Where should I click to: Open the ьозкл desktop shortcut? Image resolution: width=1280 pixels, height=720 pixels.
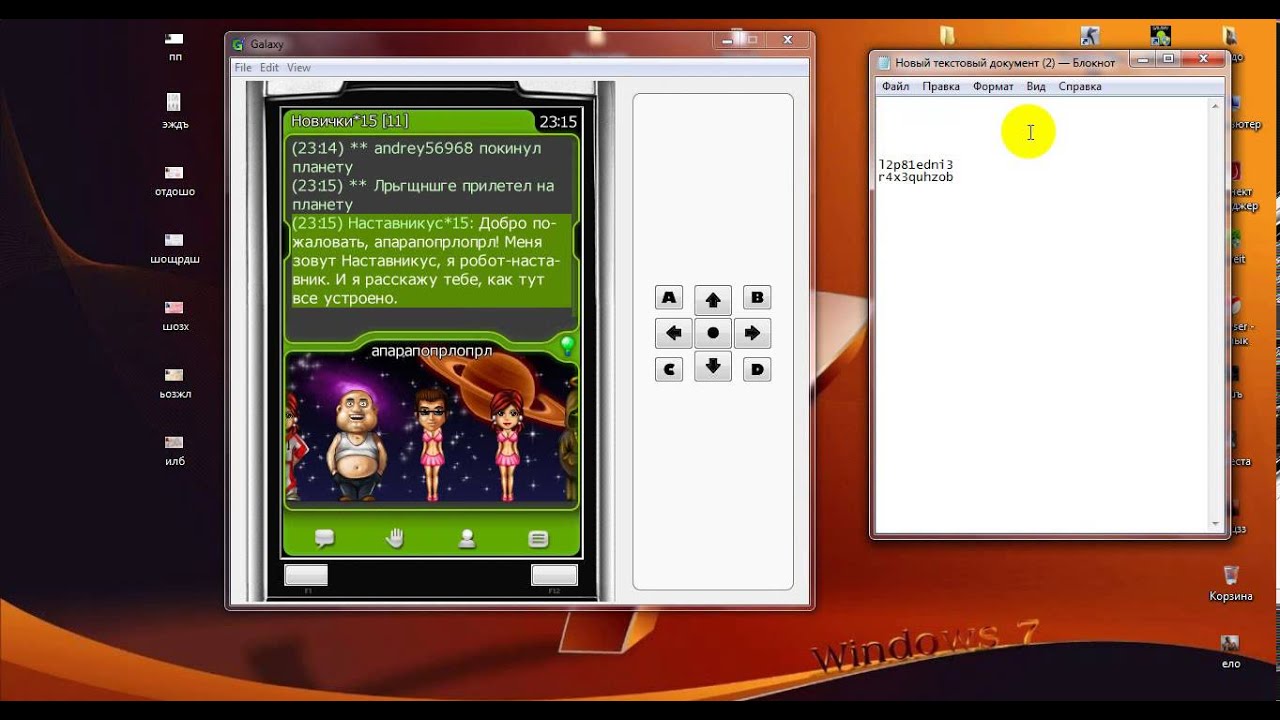(175, 383)
